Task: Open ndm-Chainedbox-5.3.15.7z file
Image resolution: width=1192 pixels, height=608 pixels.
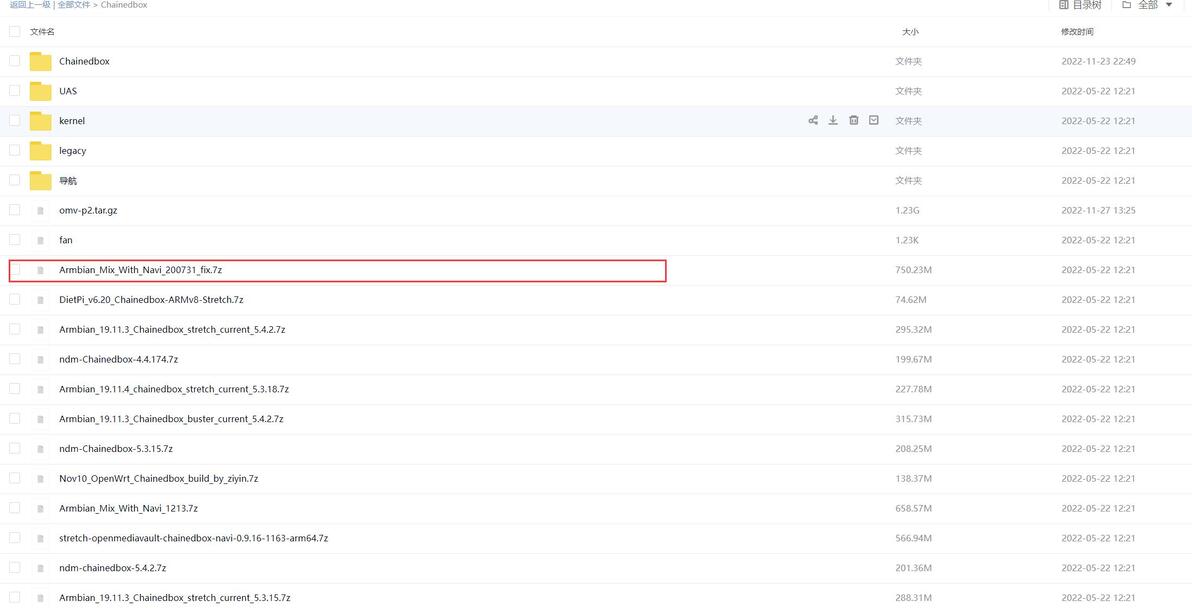Action: (x=116, y=448)
